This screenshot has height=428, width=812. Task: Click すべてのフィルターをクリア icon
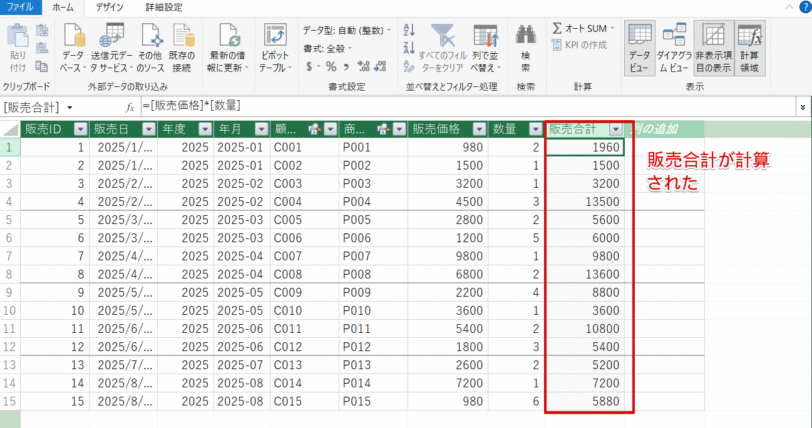pyautogui.click(x=443, y=36)
